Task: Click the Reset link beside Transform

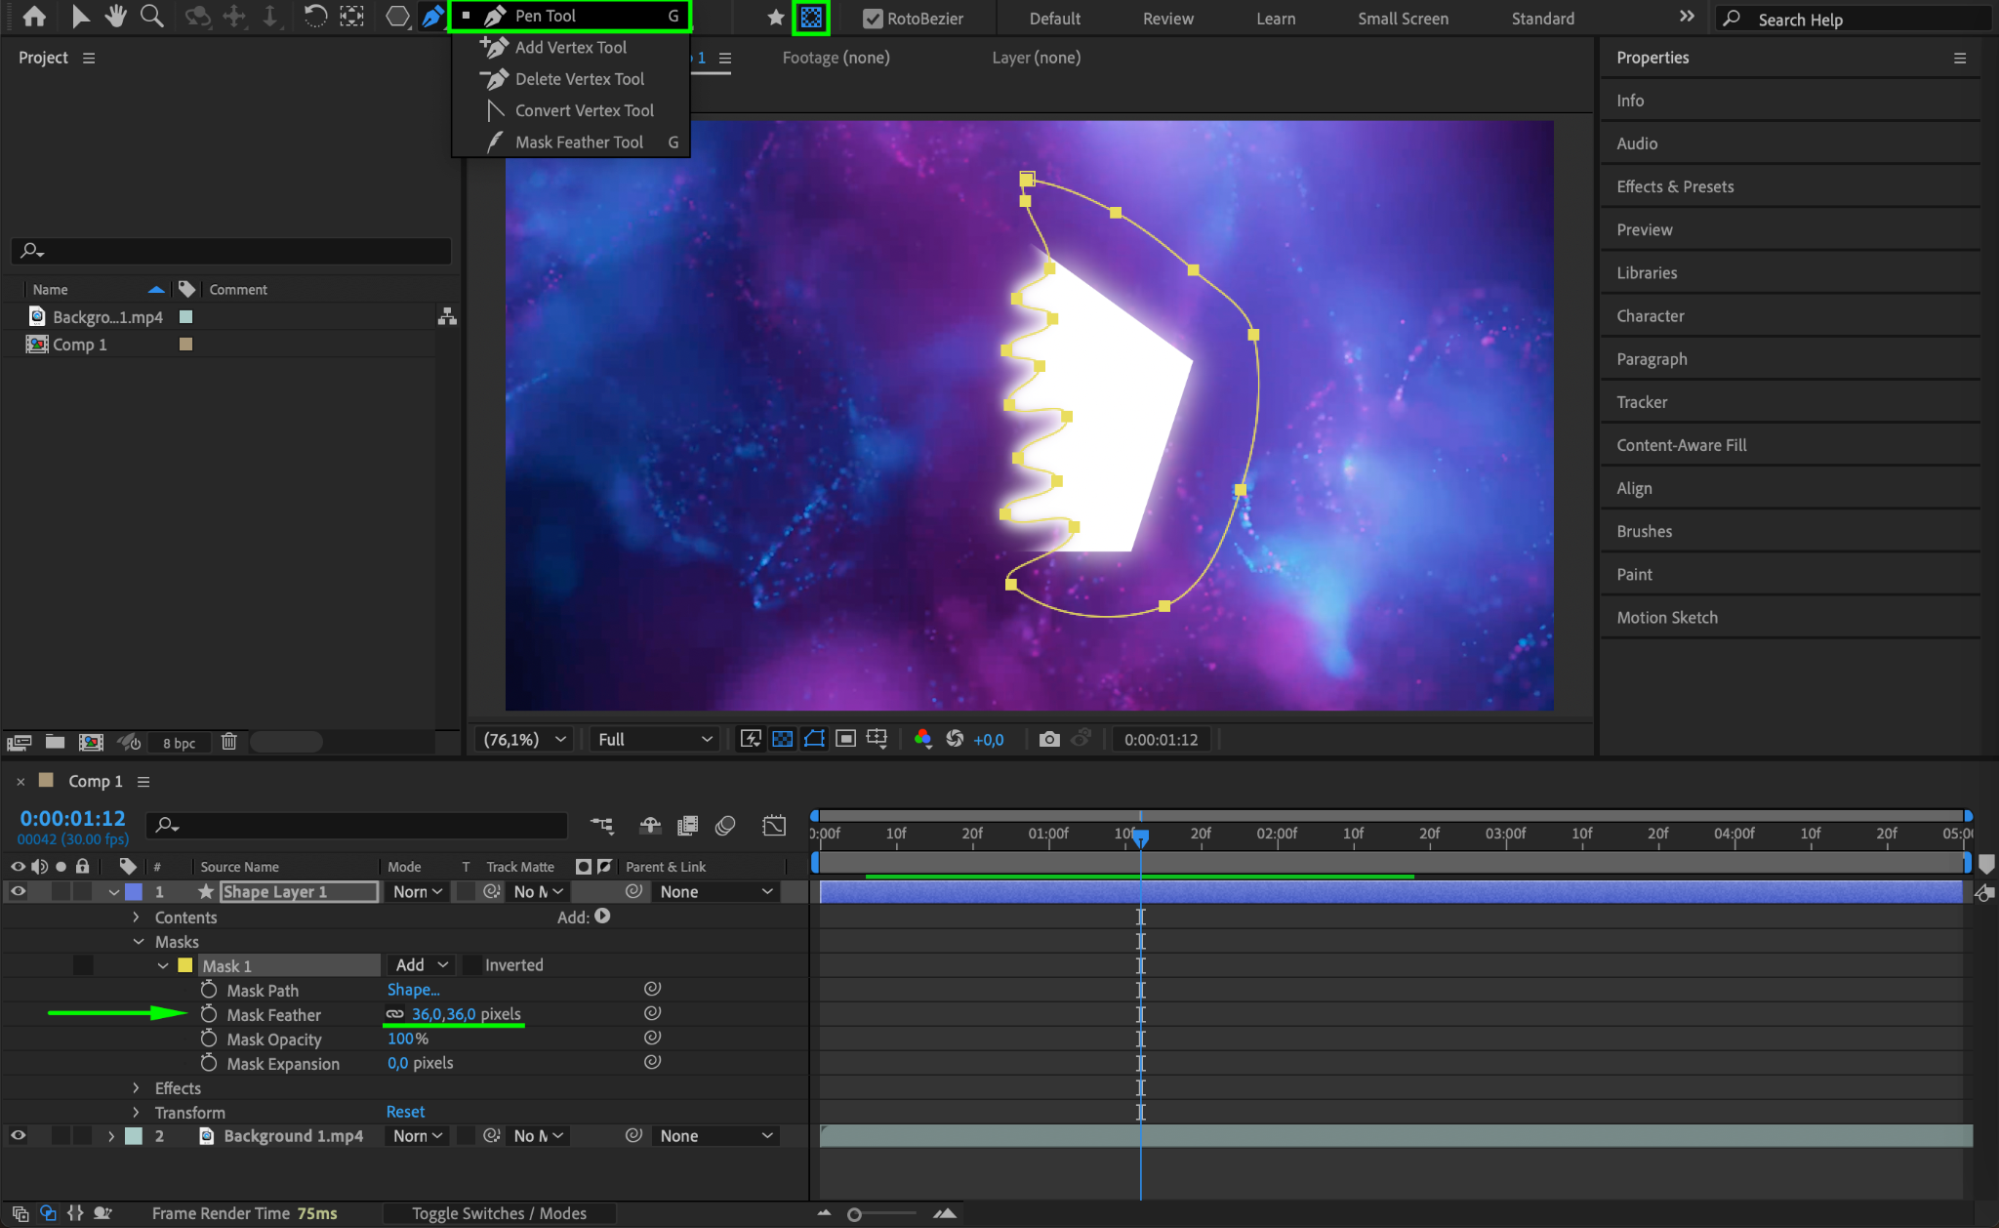Action: tap(405, 1112)
